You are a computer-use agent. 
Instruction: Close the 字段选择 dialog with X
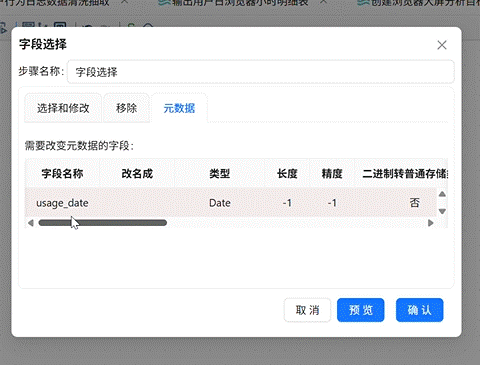442,45
